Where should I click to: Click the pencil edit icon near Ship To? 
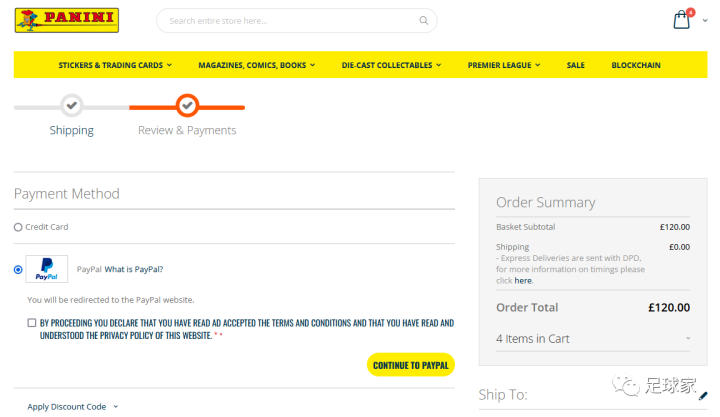pos(703,396)
